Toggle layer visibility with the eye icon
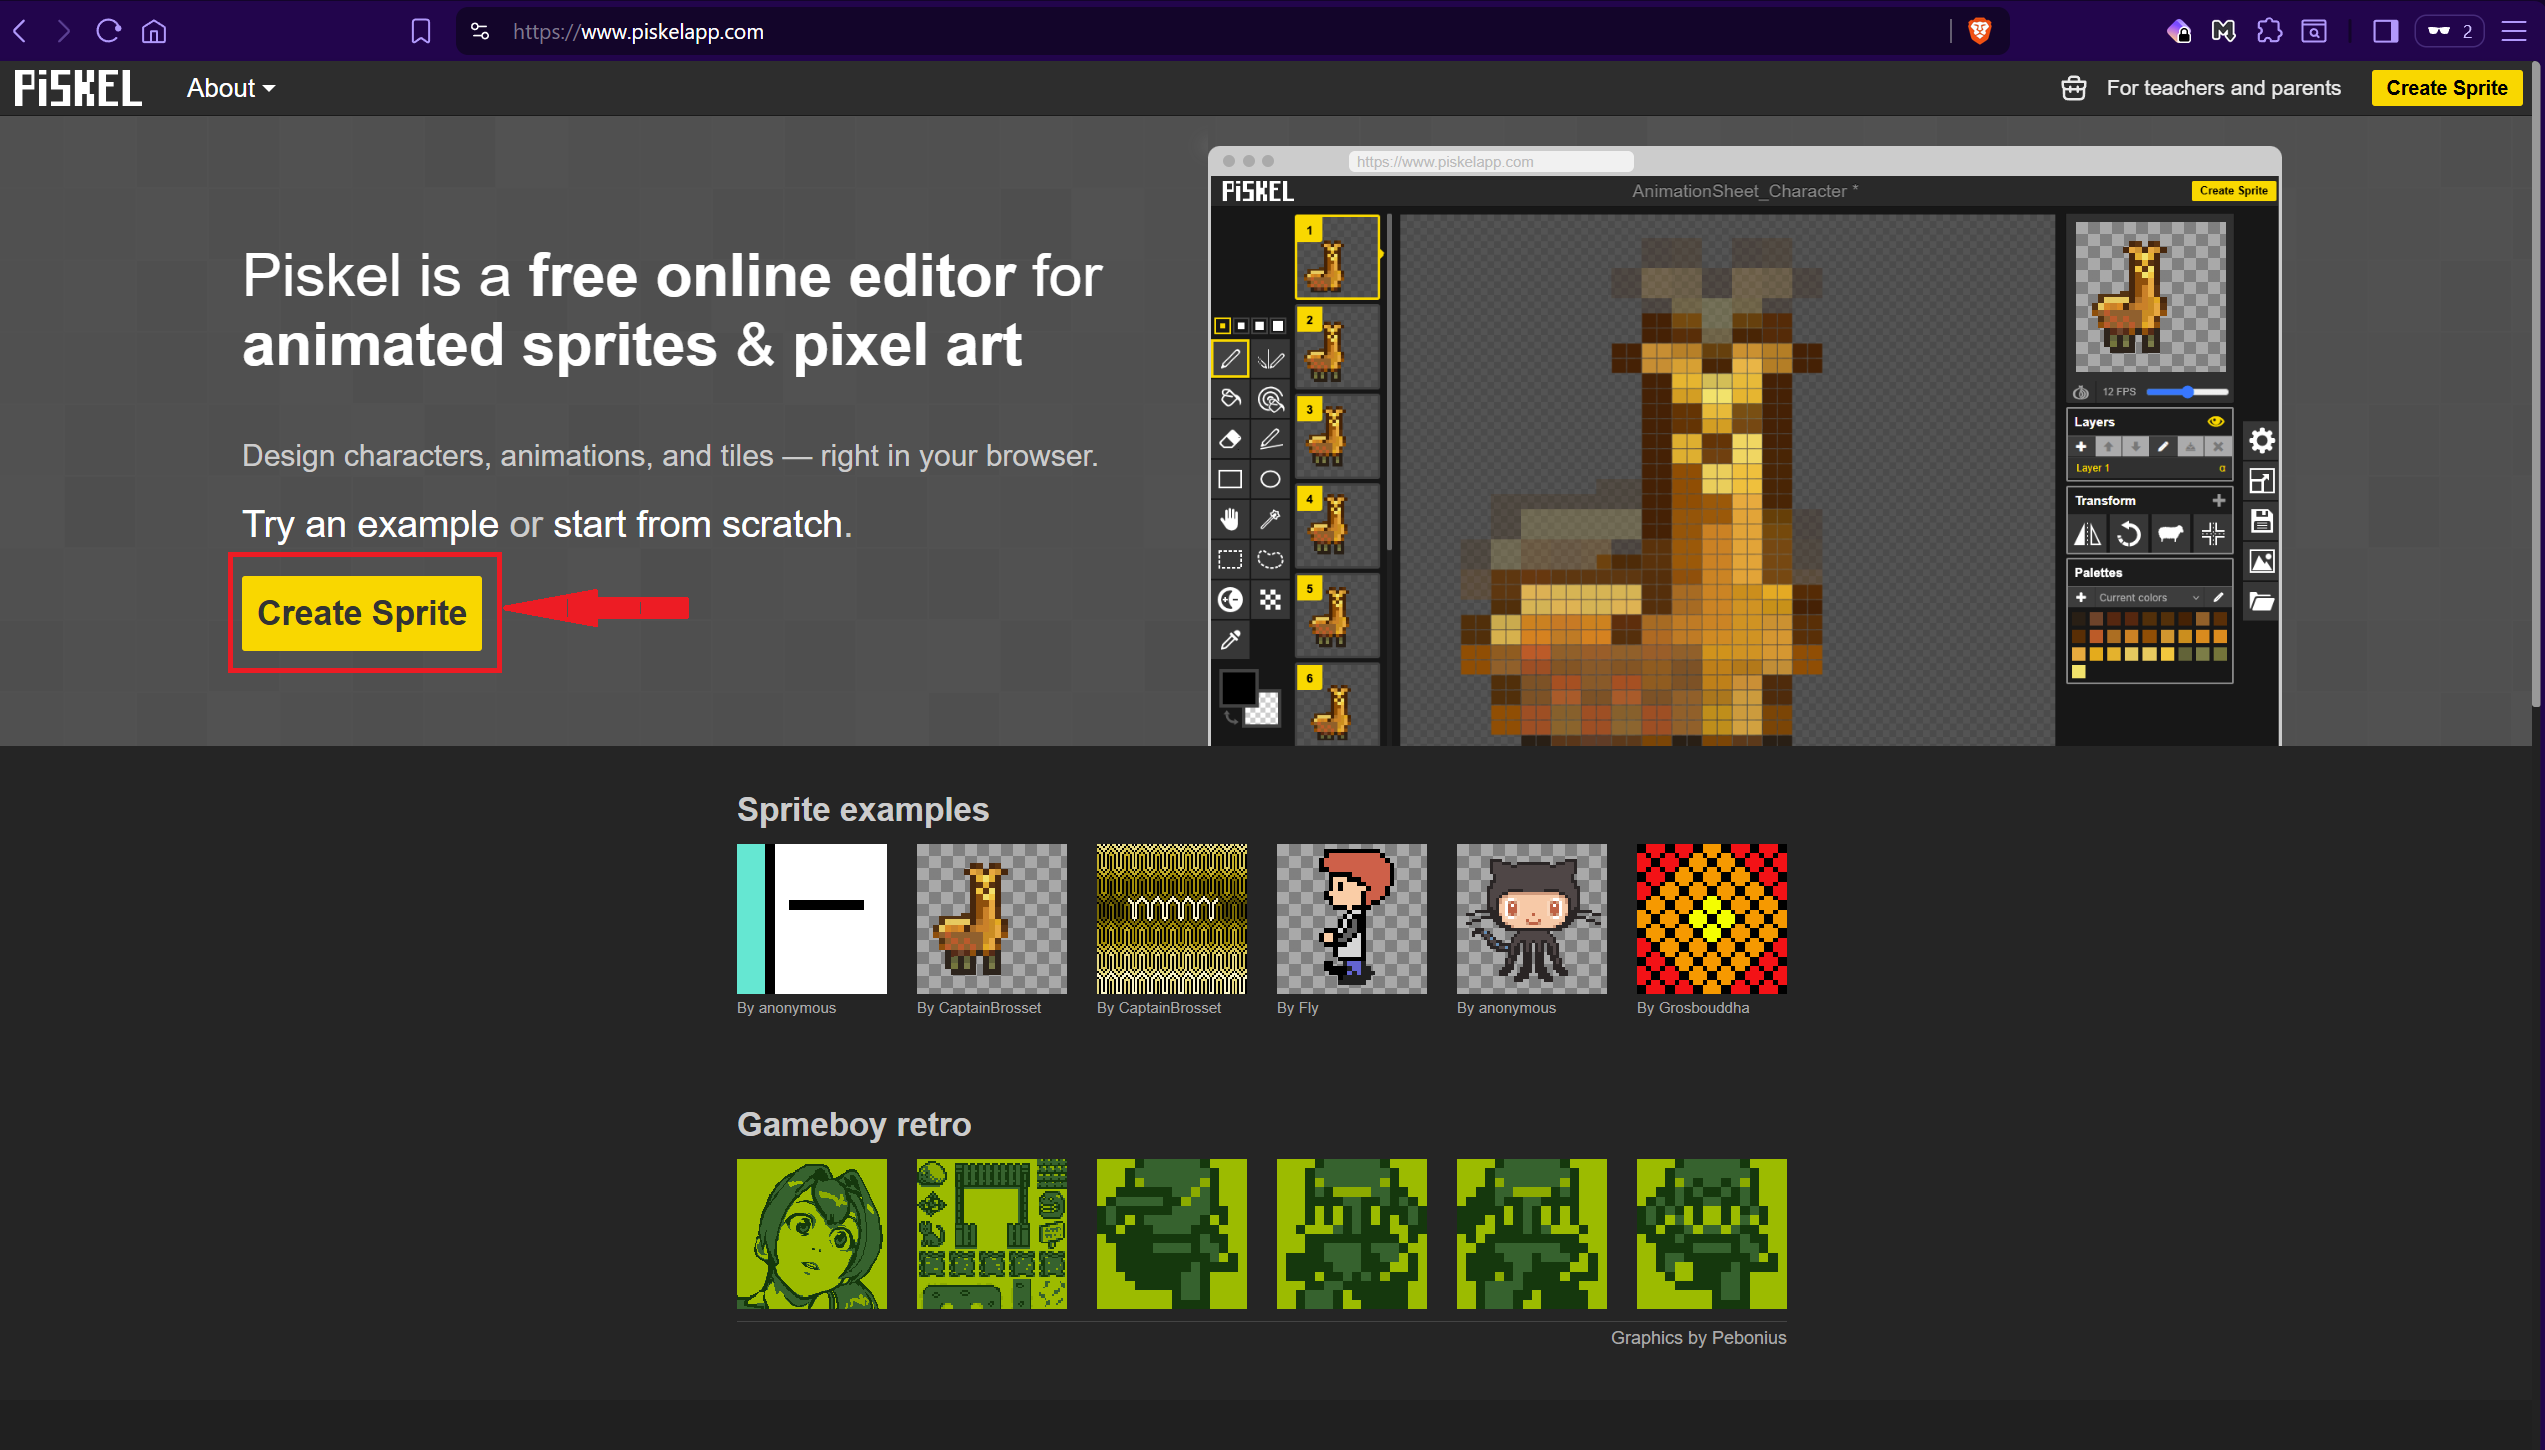The height and width of the screenshot is (1450, 2545). tap(2216, 422)
